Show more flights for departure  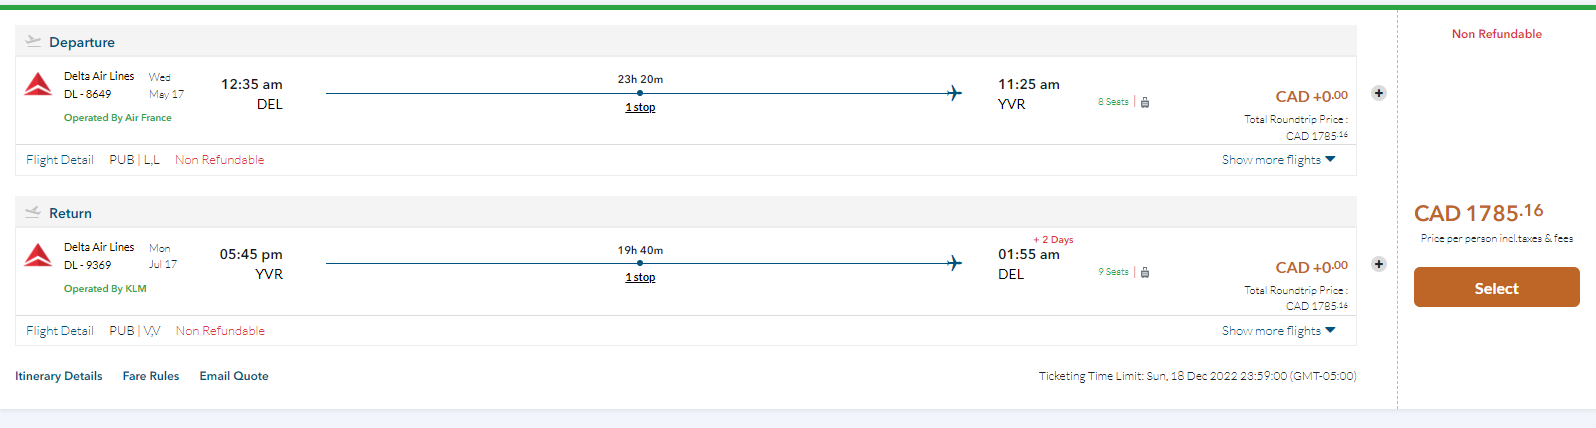1278,160
